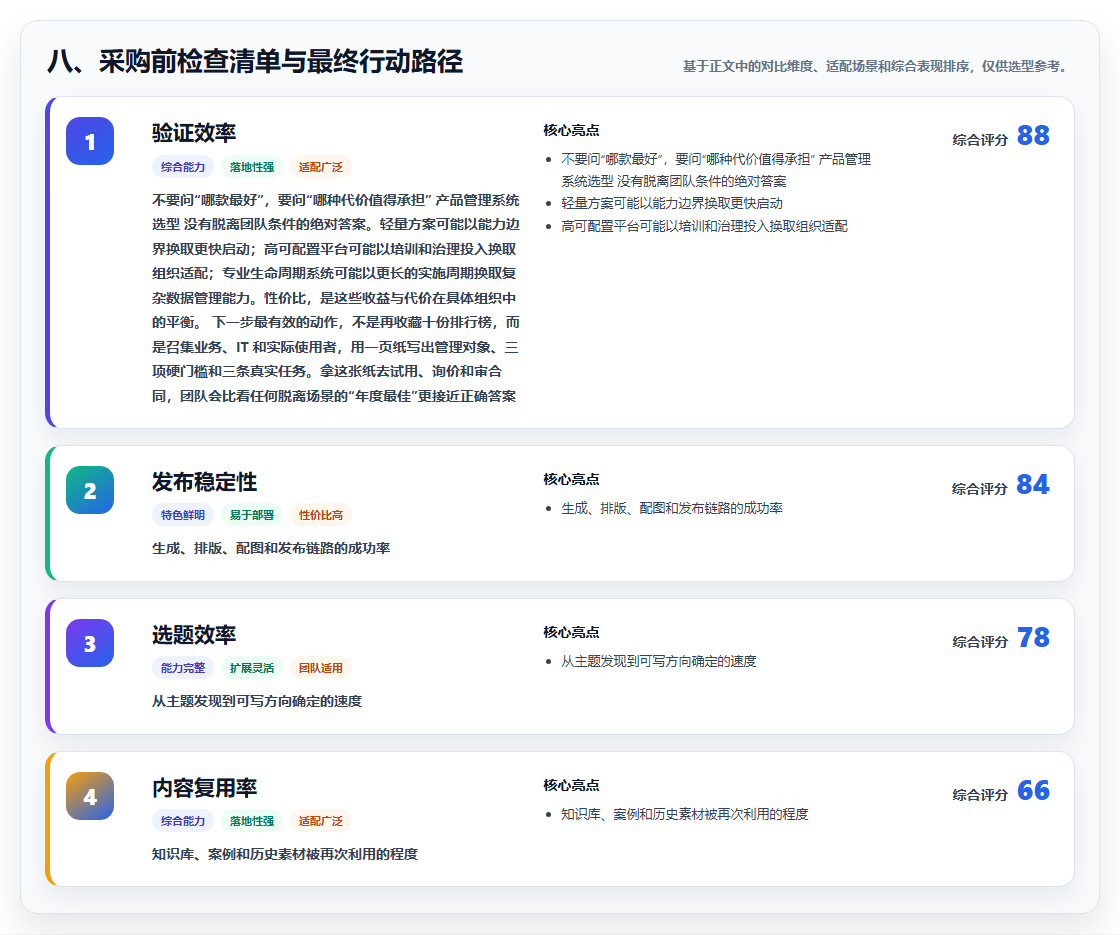This screenshot has height=935, width=1120.
Task: Select the 能力完整 tag
Action: (x=183, y=668)
